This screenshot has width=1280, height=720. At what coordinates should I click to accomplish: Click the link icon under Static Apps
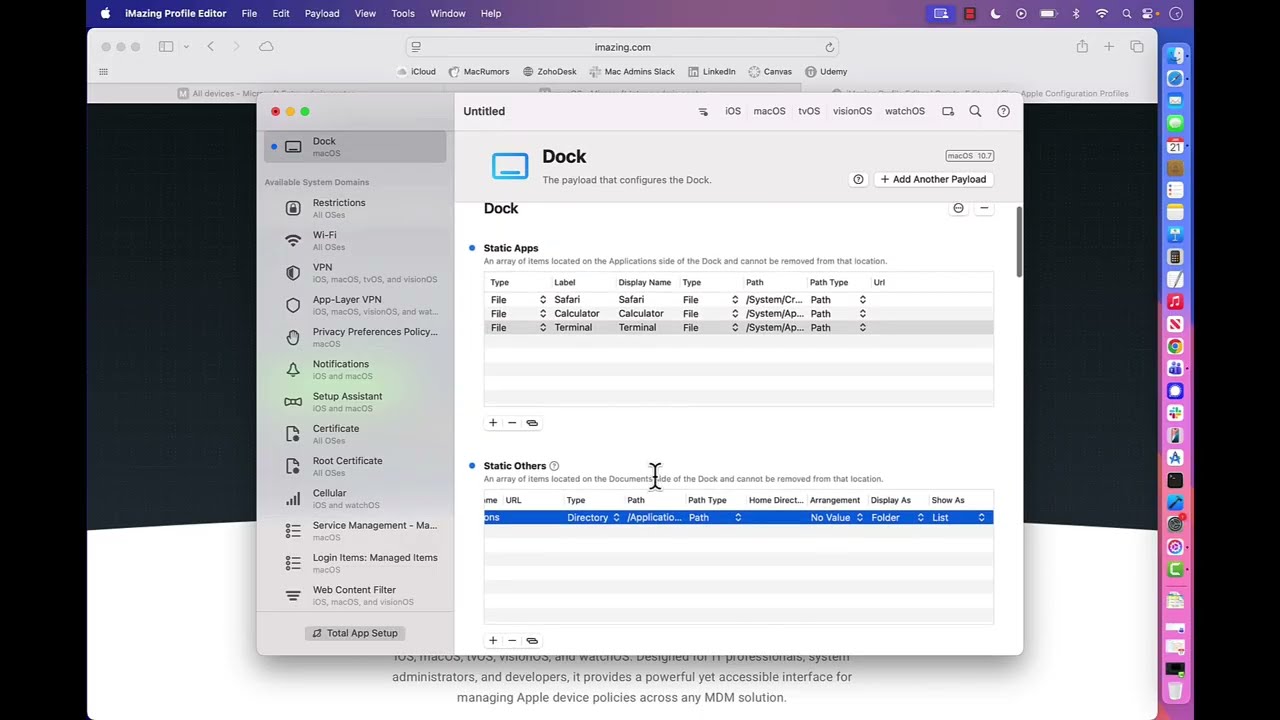[532, 423]
